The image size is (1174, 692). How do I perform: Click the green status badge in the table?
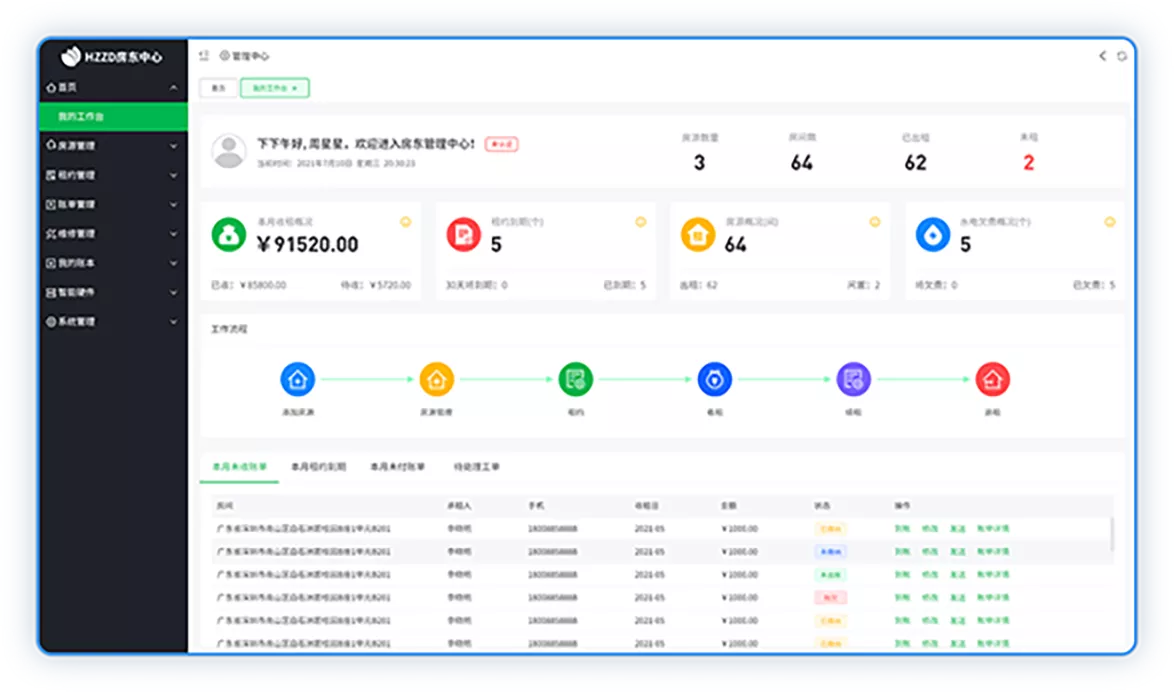click(x=830, y=574)
